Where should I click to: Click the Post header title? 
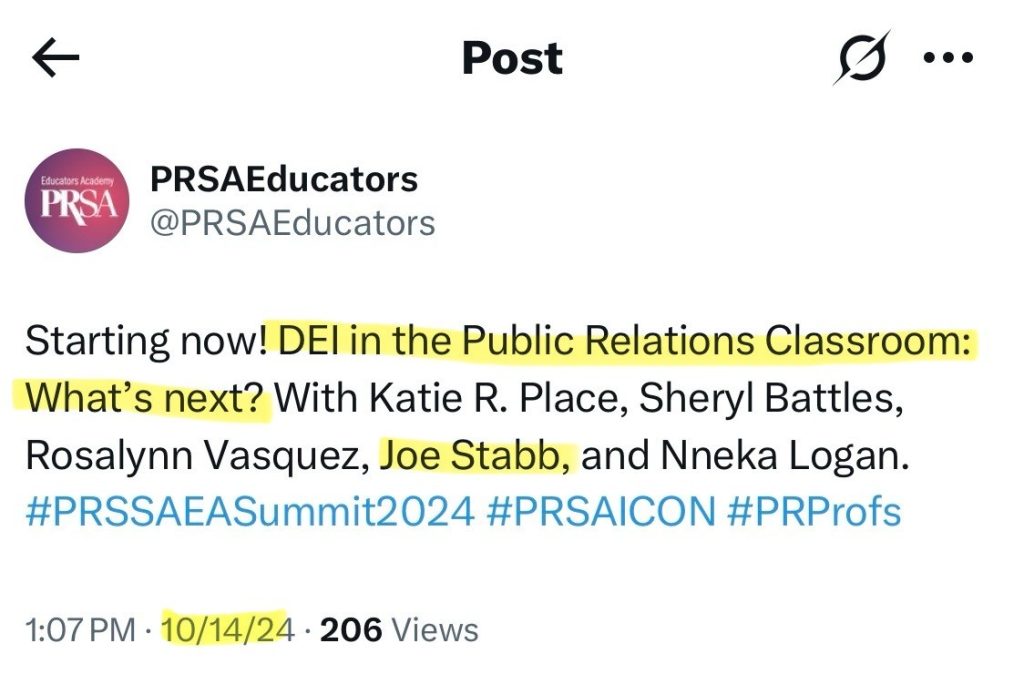pyautogui.click(x=512, y=58)
